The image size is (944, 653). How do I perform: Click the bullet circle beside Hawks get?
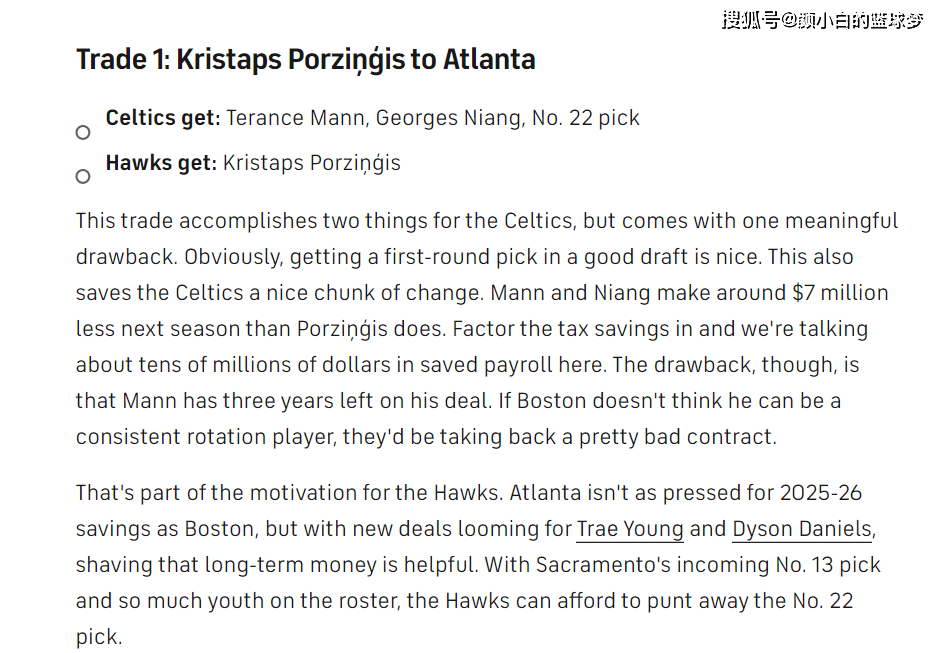83,176
